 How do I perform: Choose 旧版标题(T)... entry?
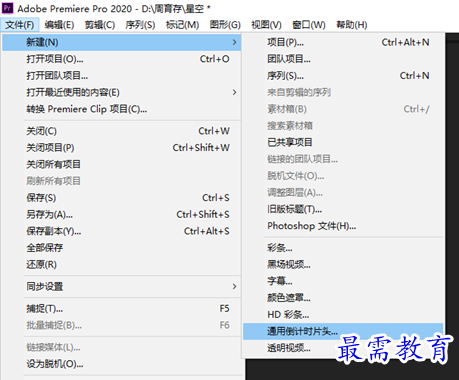[x=343, y=209]
